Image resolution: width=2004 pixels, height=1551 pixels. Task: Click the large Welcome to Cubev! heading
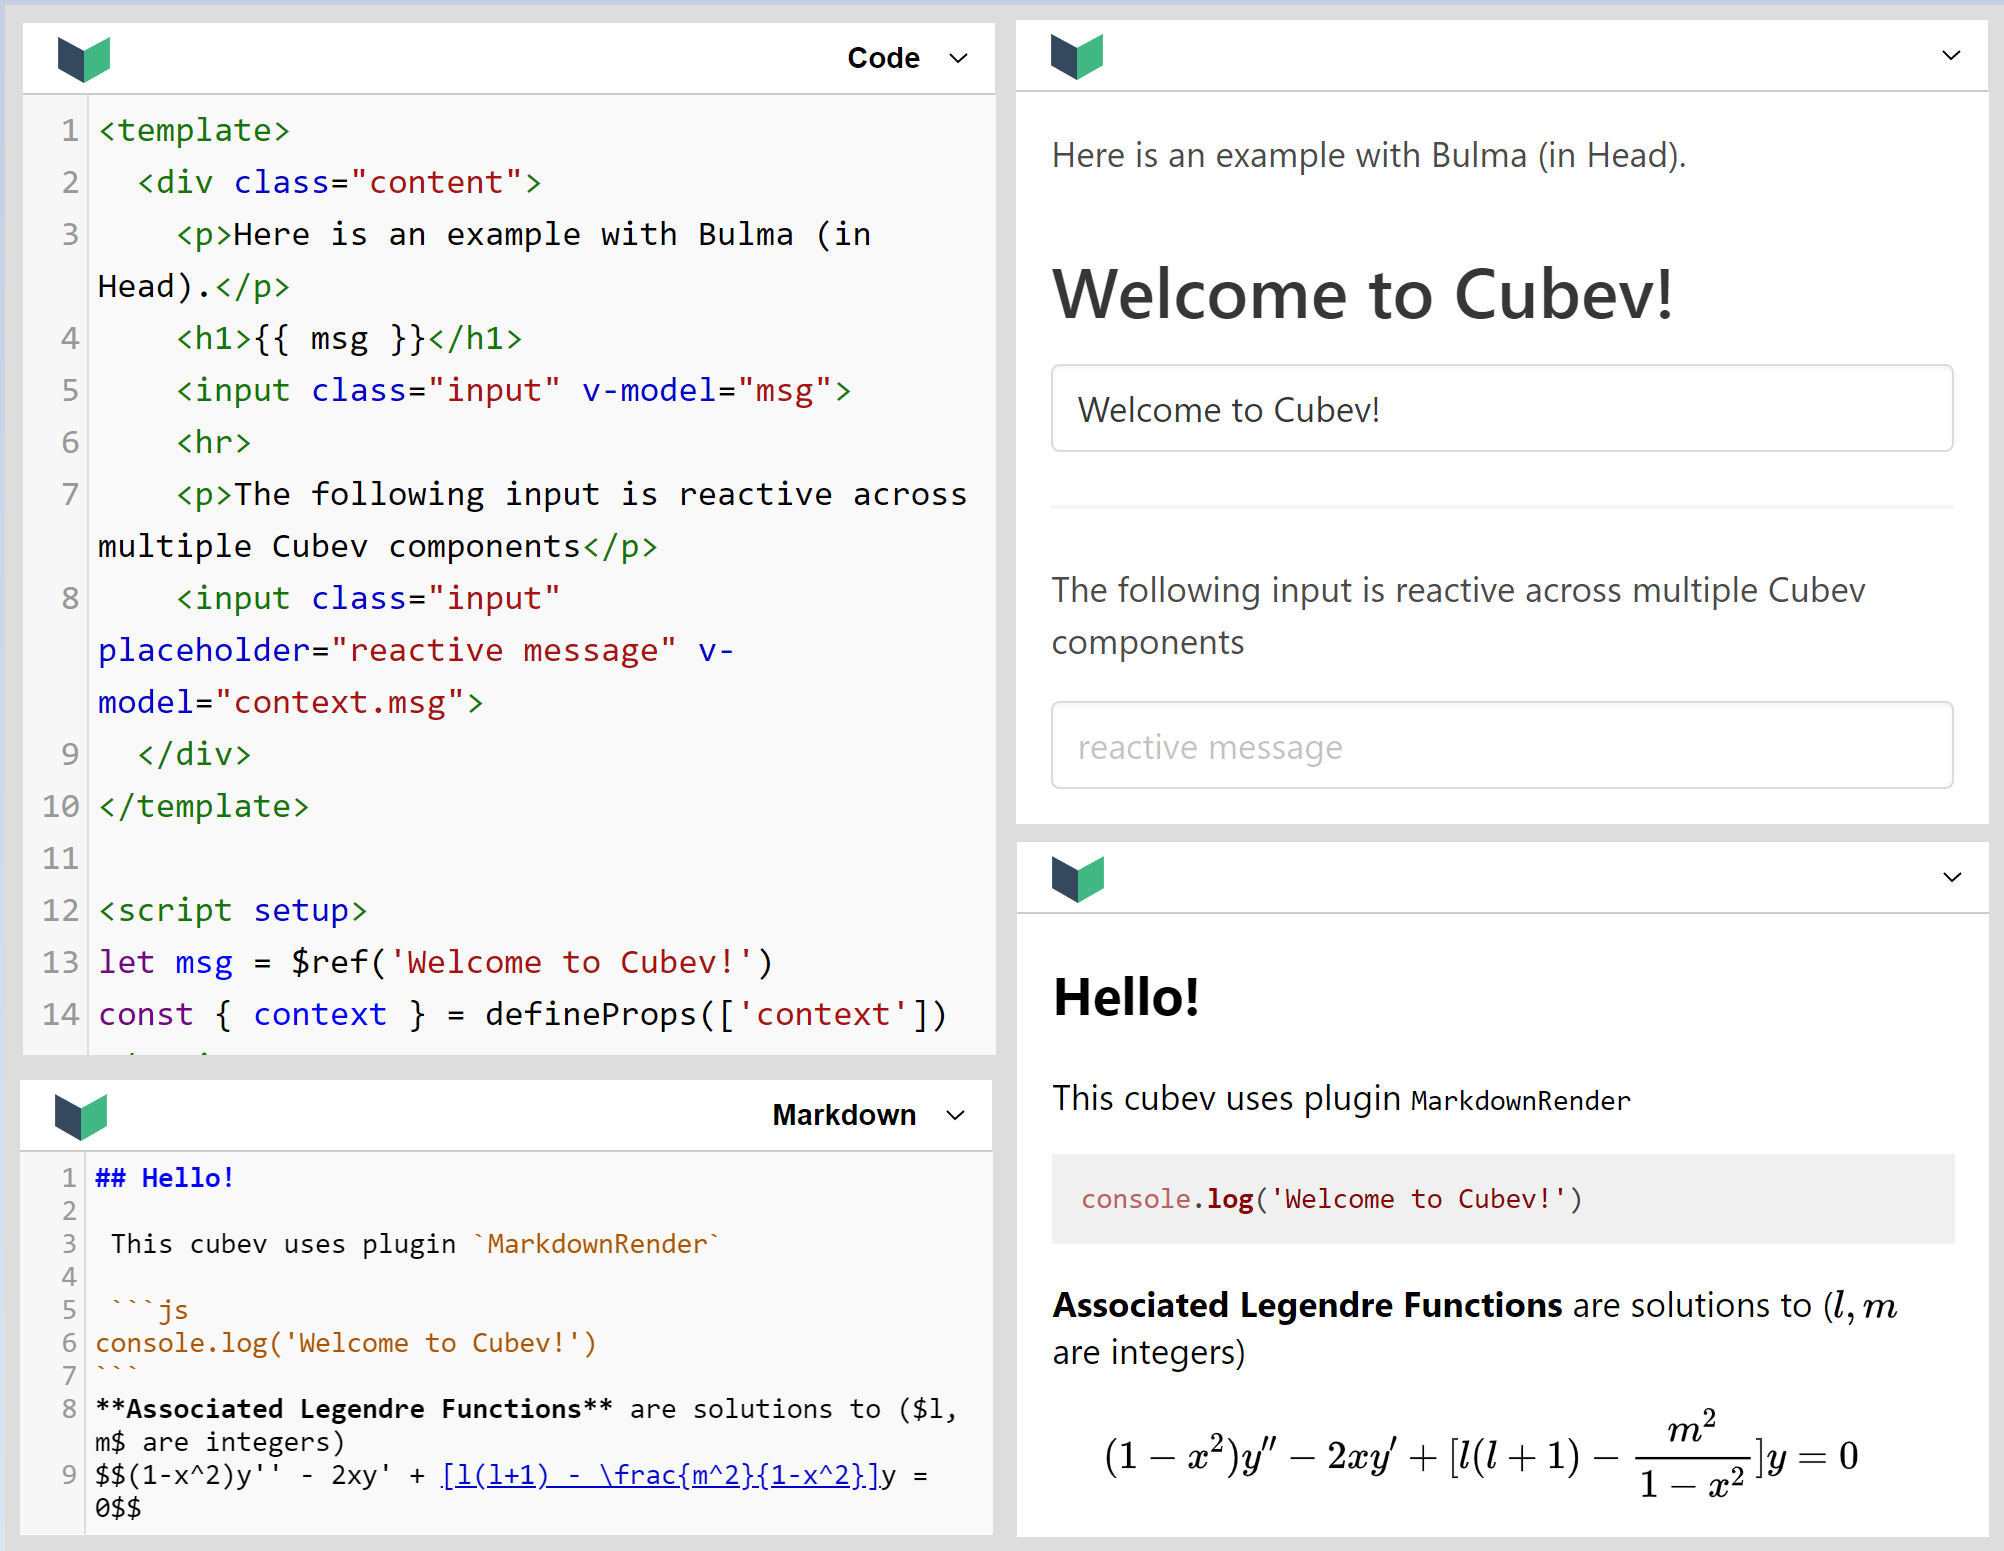pyautogui.click(x=1362, y=295)
